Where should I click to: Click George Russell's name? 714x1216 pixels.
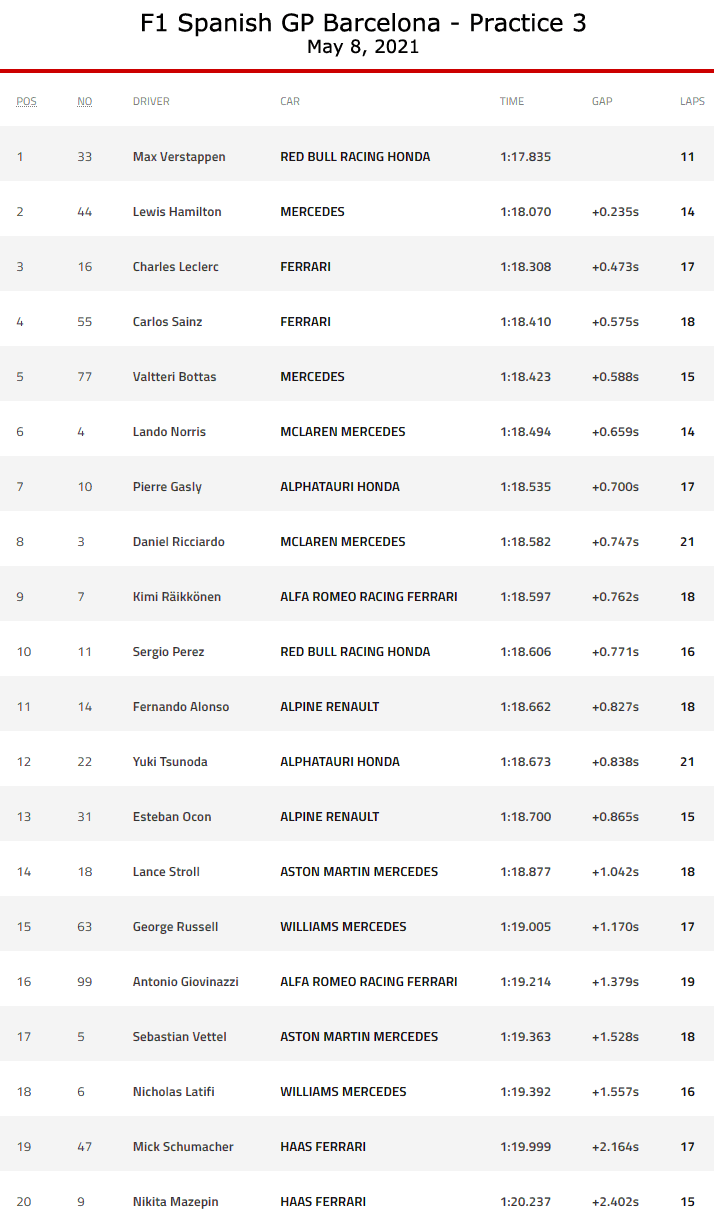(175, 927)
